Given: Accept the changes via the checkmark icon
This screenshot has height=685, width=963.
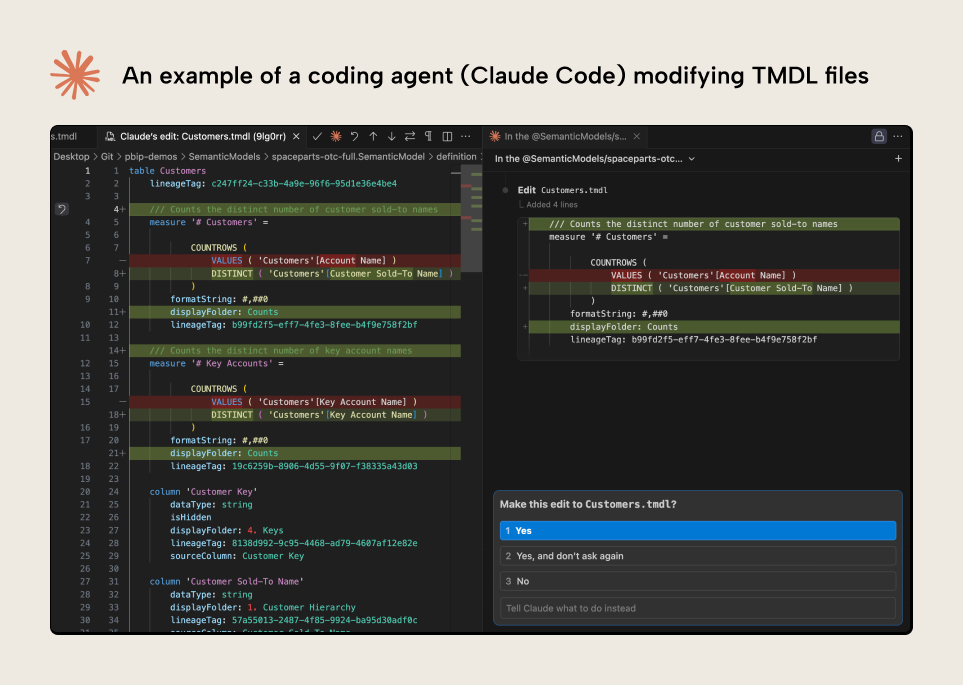Looking at the screenshot, I should (x=317, y=136).
